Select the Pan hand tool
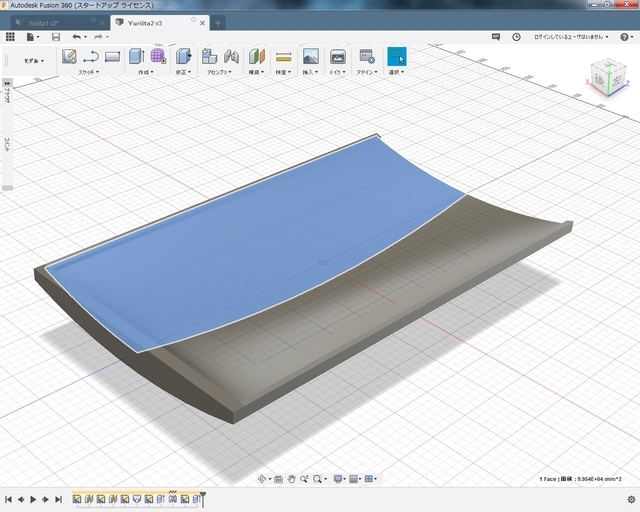640x512 pixels. [291, 479]
